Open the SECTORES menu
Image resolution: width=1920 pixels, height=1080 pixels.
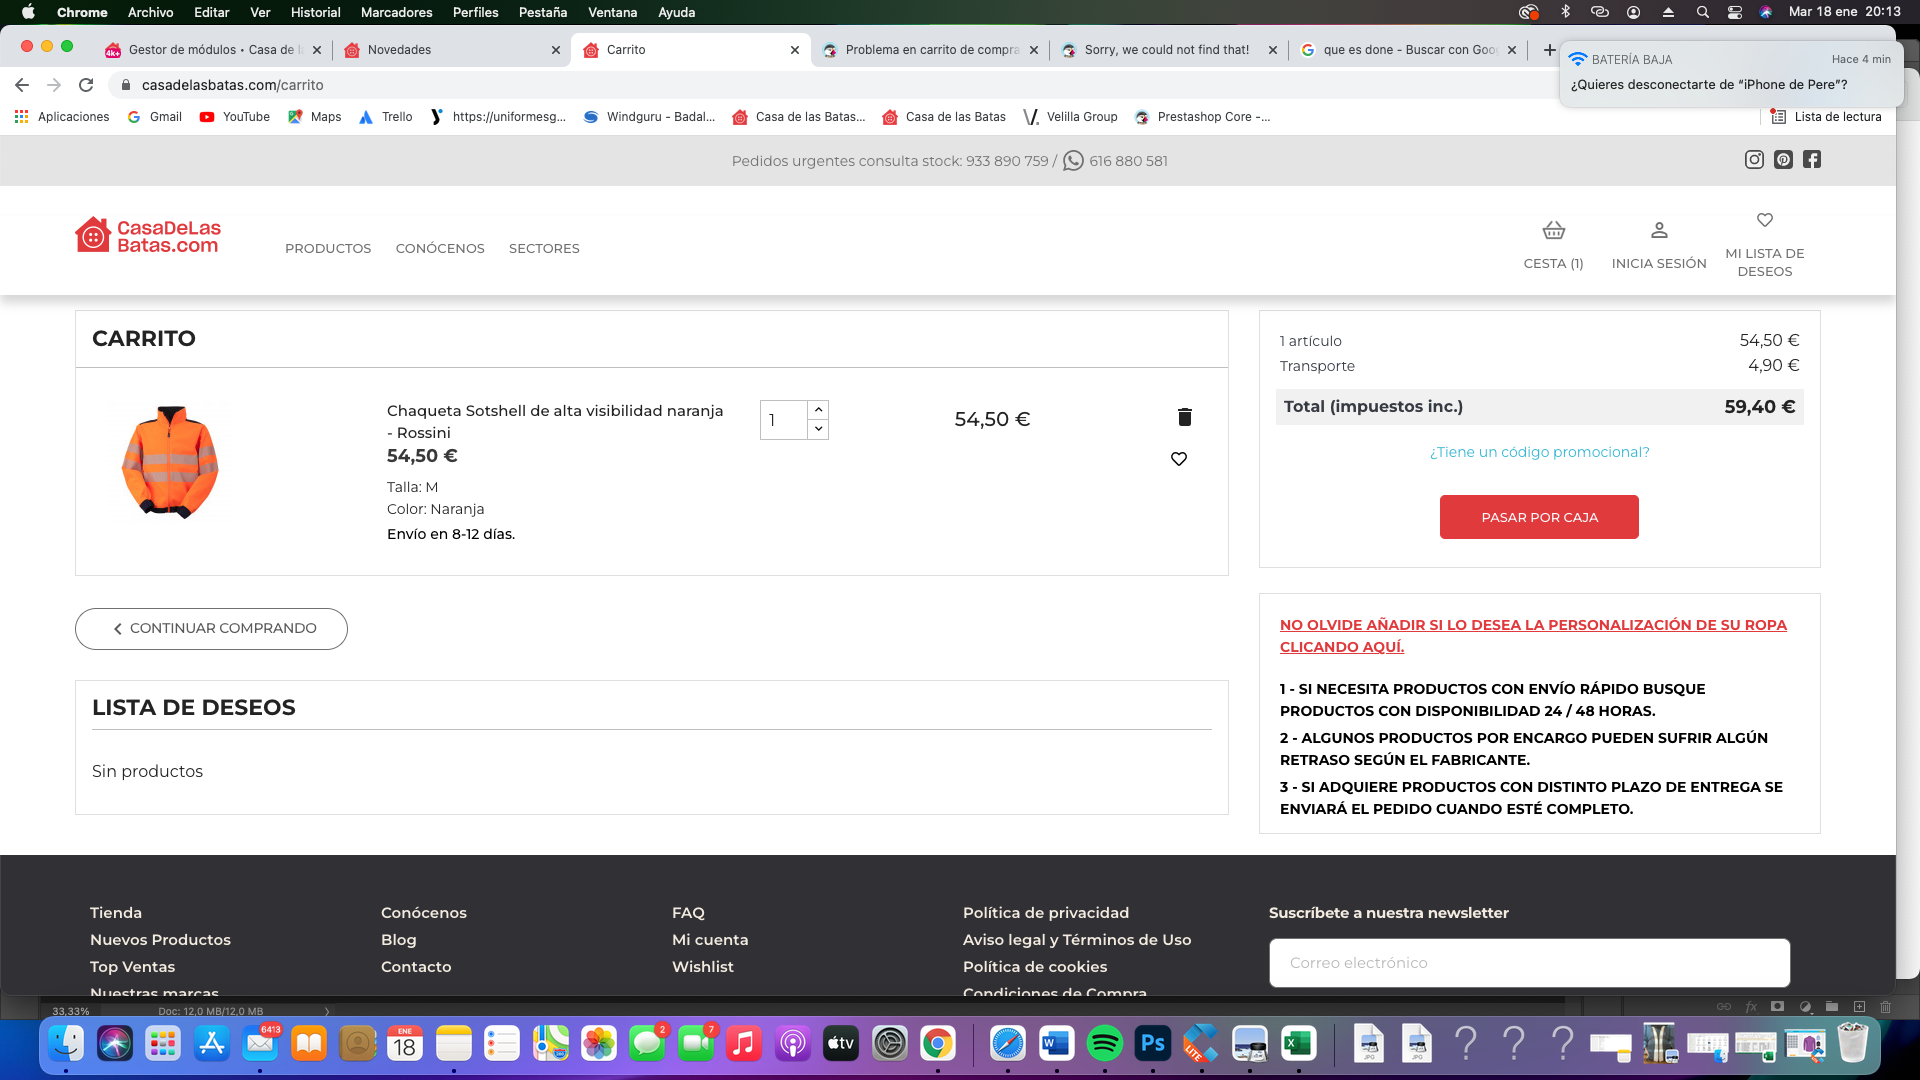point(544,248)
